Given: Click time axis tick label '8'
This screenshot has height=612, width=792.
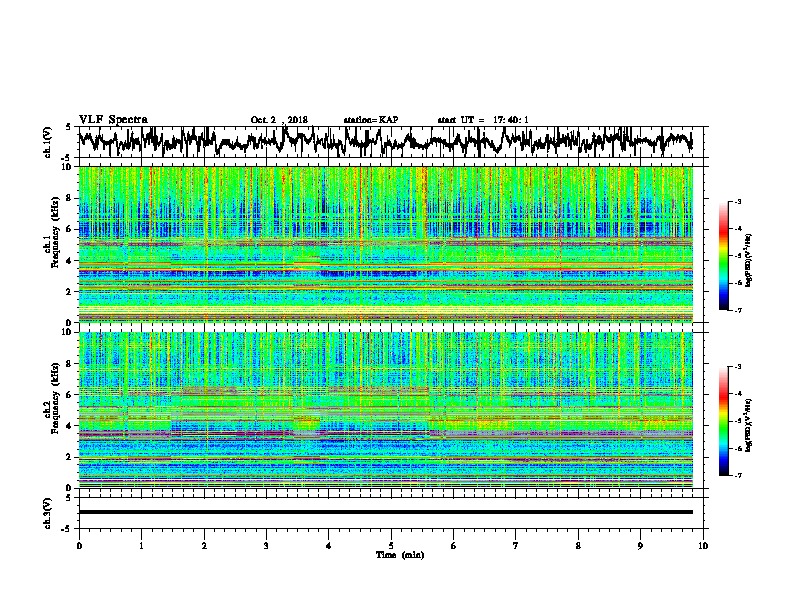Looking at the screenshot, I should [578, 546].
